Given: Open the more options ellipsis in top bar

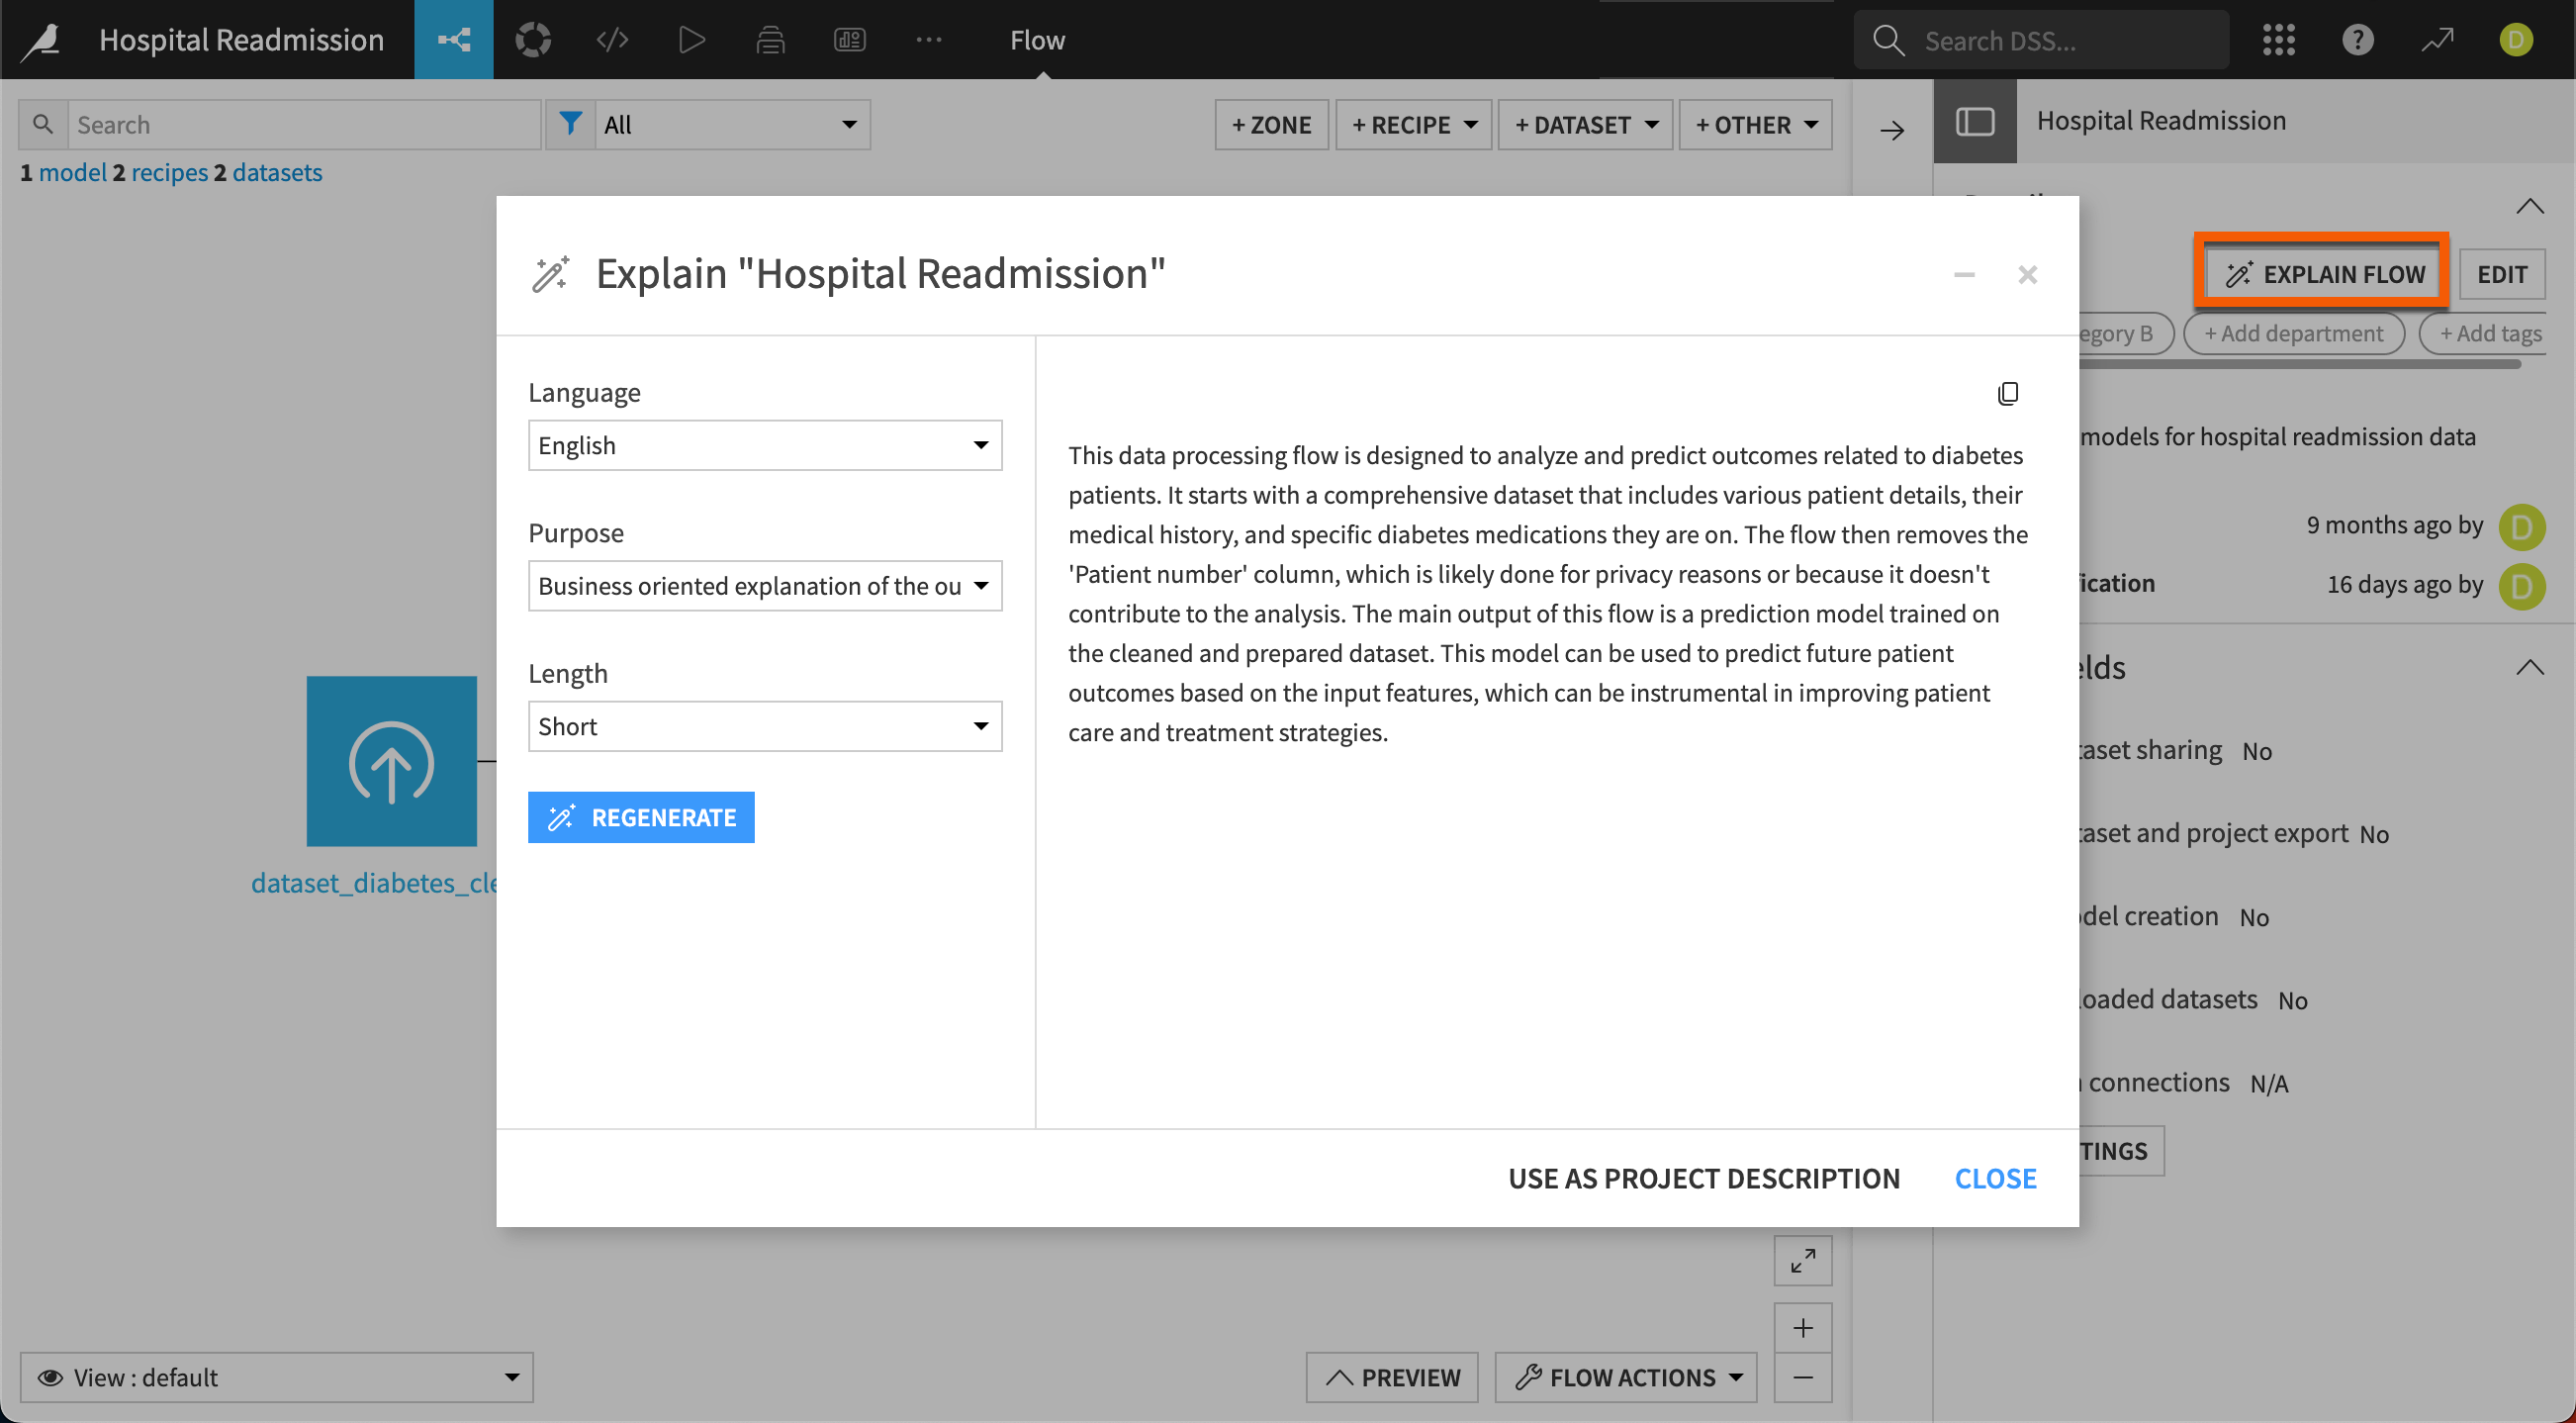Looking at the screenshot, I should pos(929,40).
